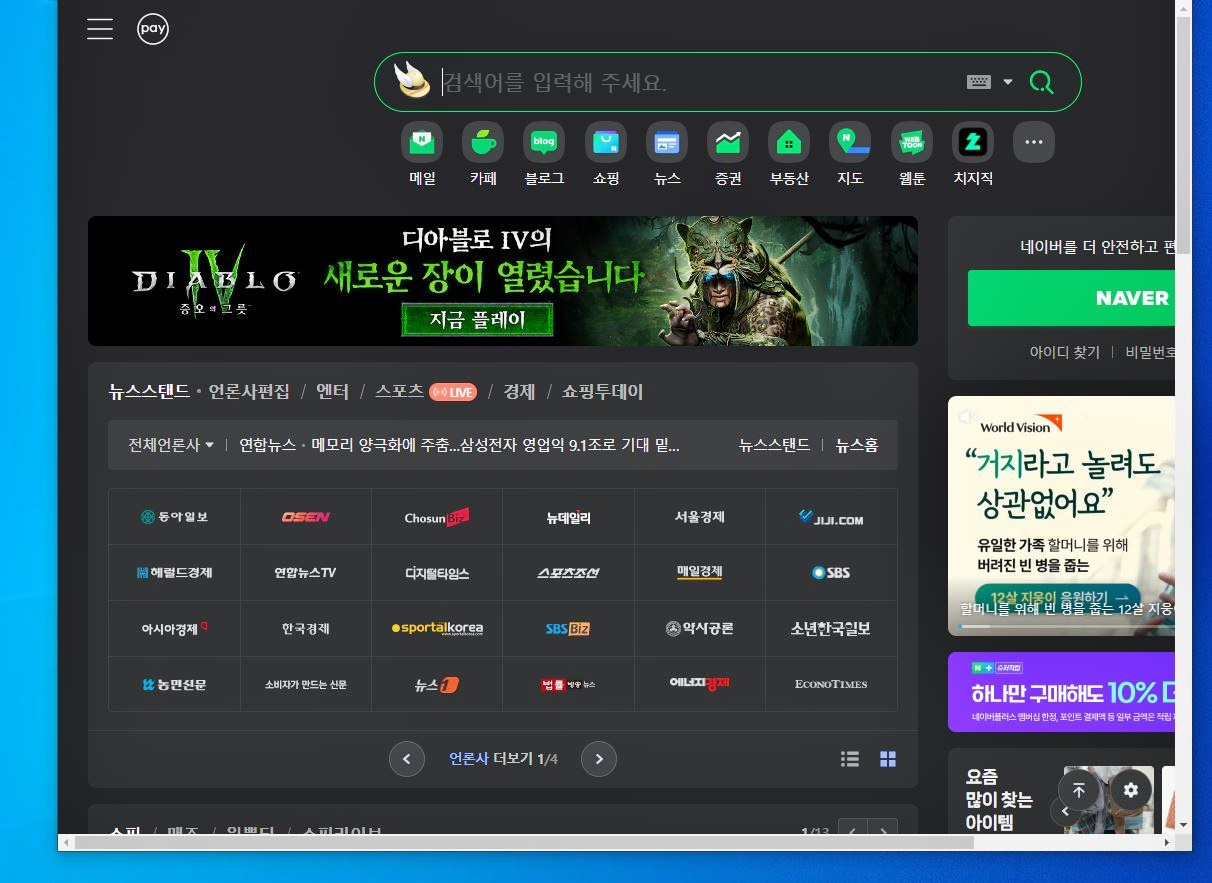
Task: Expand the 전체언론사 dropdown
Action: (171, 445)
